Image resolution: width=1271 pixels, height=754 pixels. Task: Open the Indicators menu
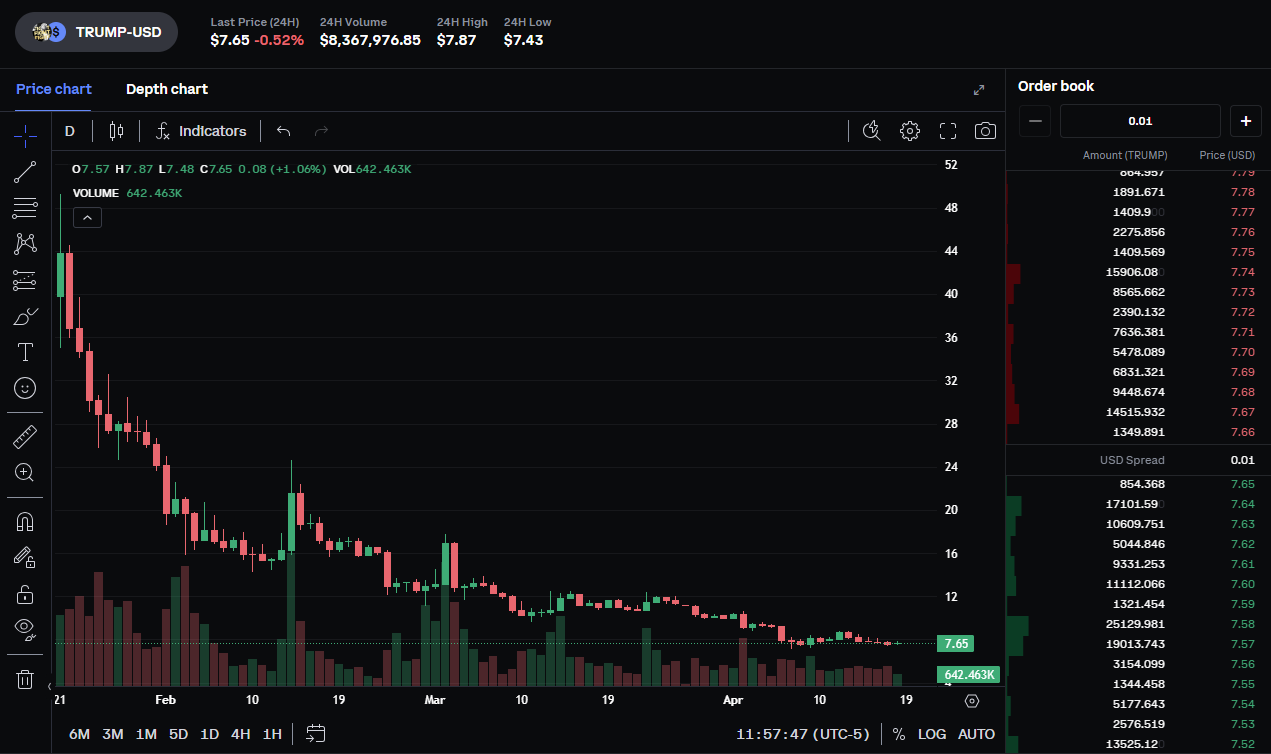click(201, 131)
